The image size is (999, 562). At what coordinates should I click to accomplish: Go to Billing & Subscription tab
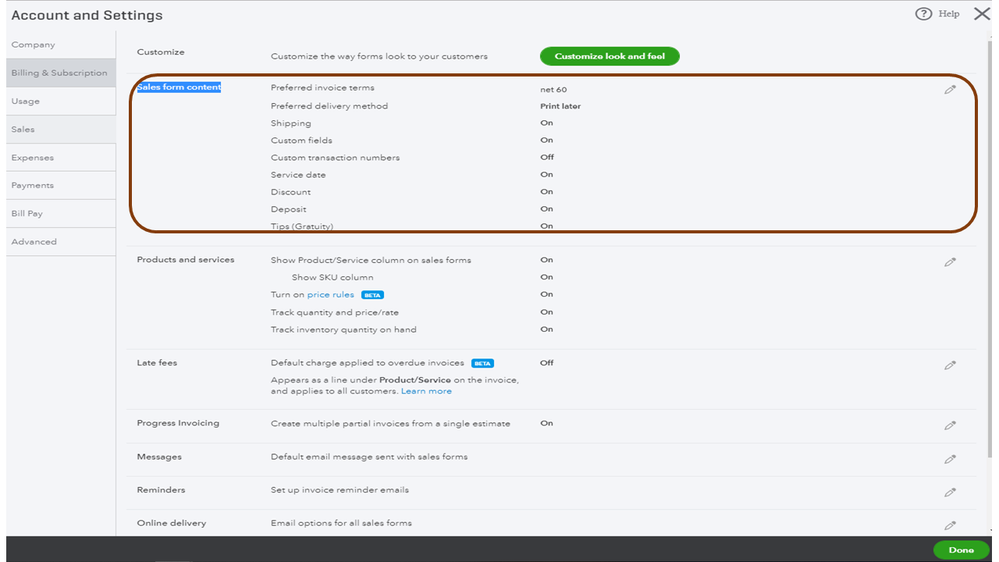[61, 73]
